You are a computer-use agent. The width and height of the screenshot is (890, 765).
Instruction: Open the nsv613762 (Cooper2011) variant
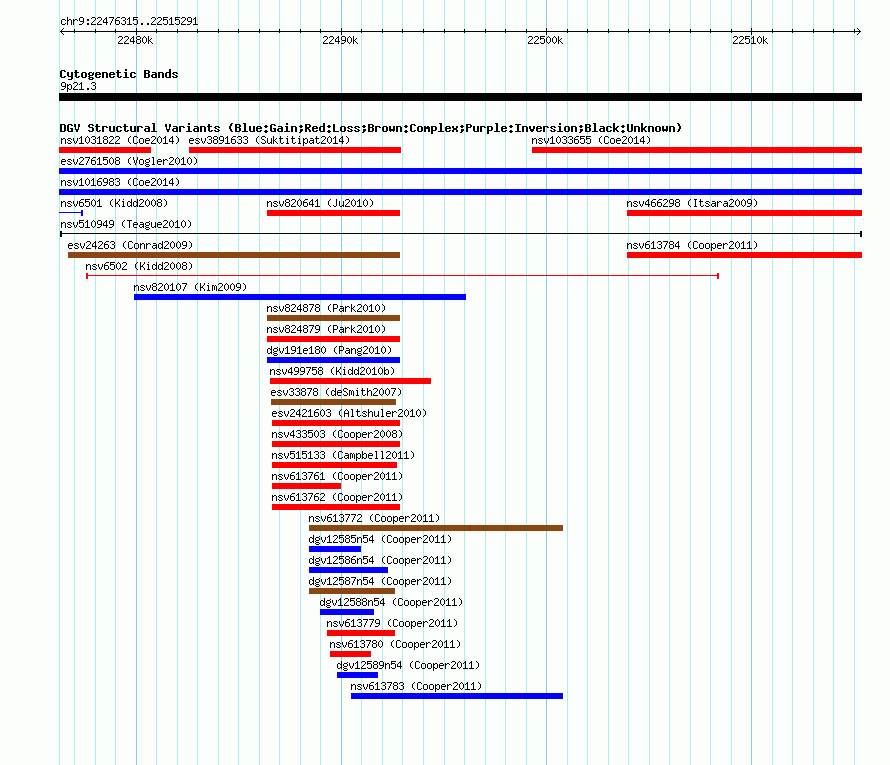(337, 497)
